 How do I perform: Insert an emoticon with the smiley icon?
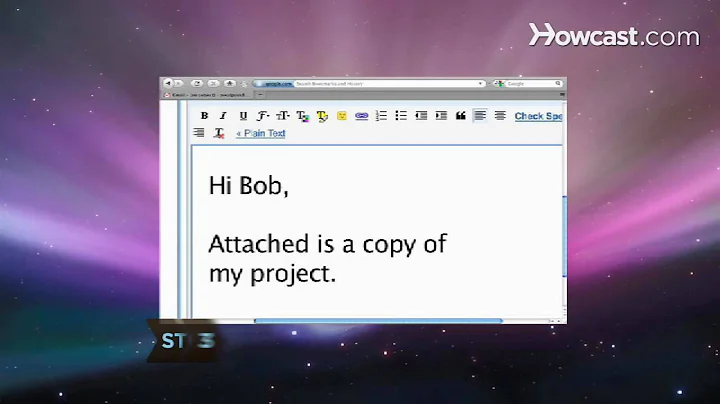pyautogui.click(x=342, y=116)
